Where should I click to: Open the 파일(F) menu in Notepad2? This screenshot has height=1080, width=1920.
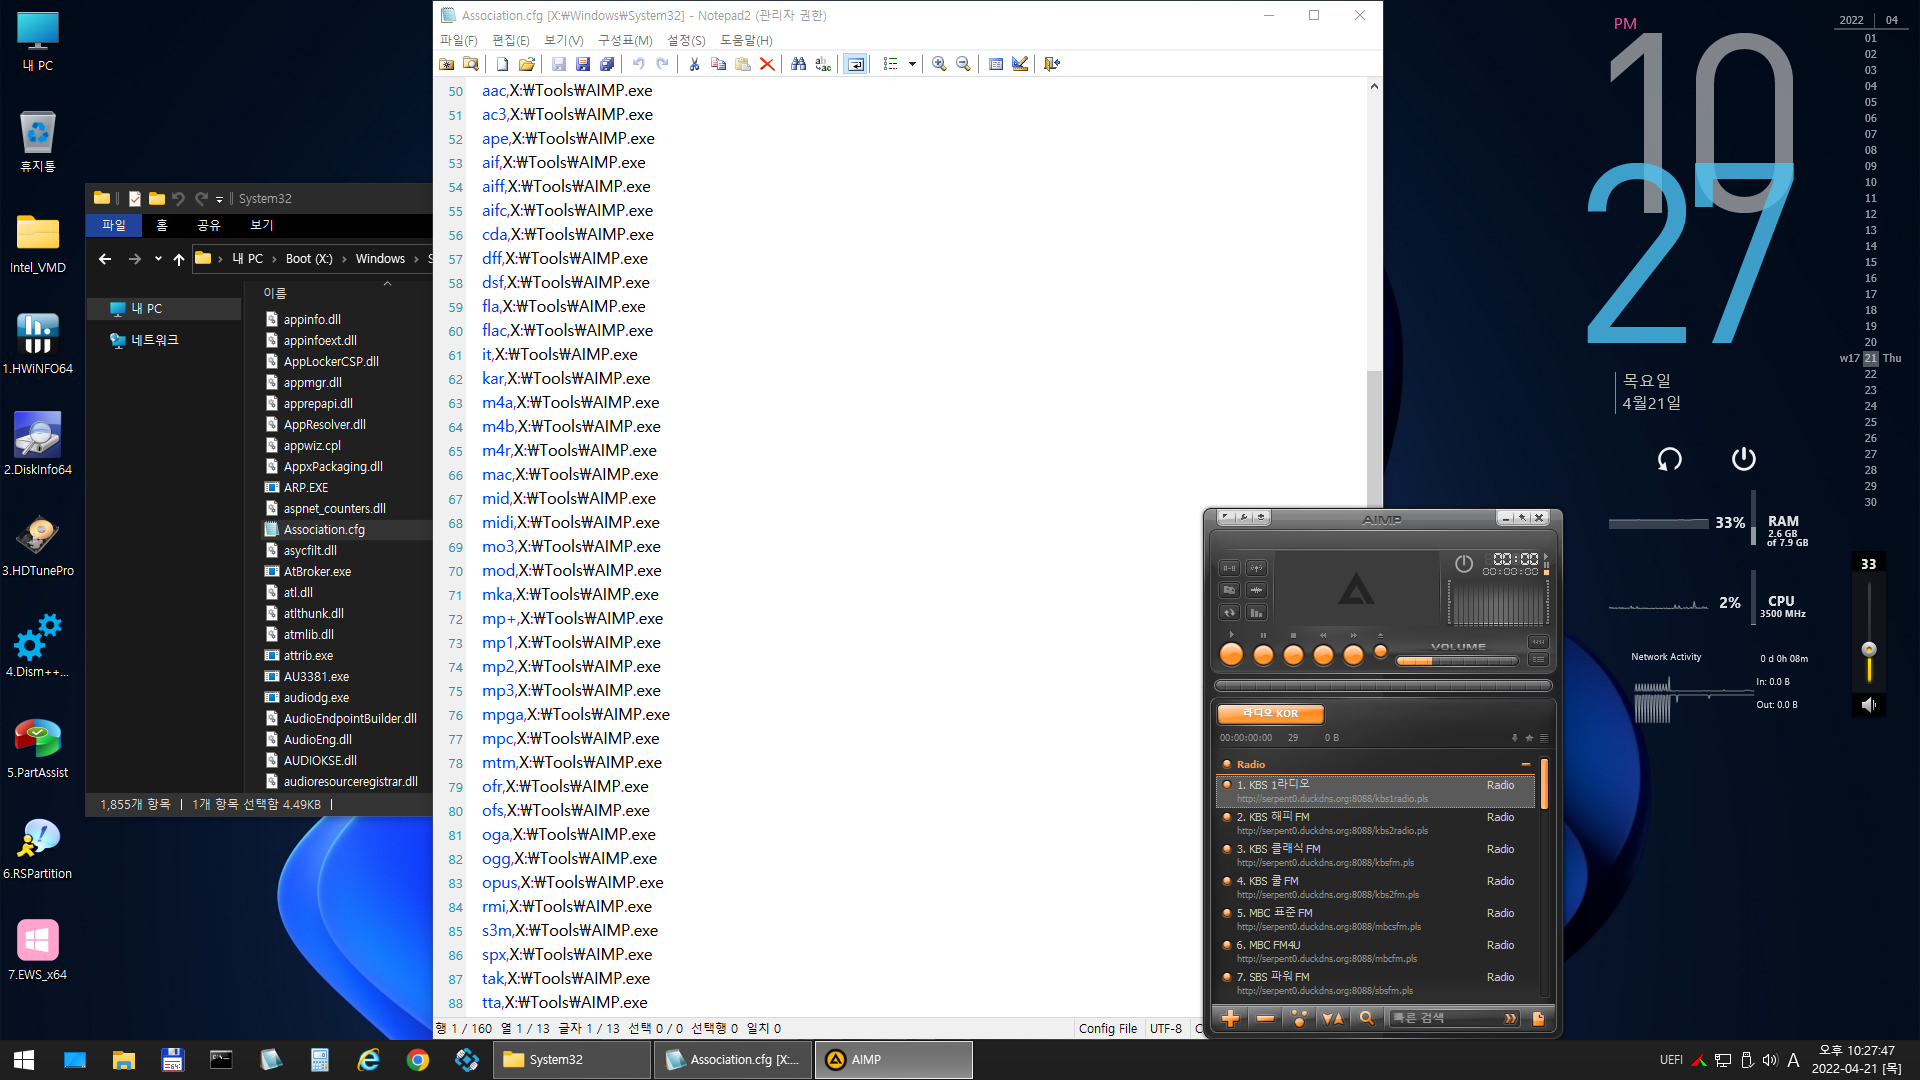(x=459, y=40)
